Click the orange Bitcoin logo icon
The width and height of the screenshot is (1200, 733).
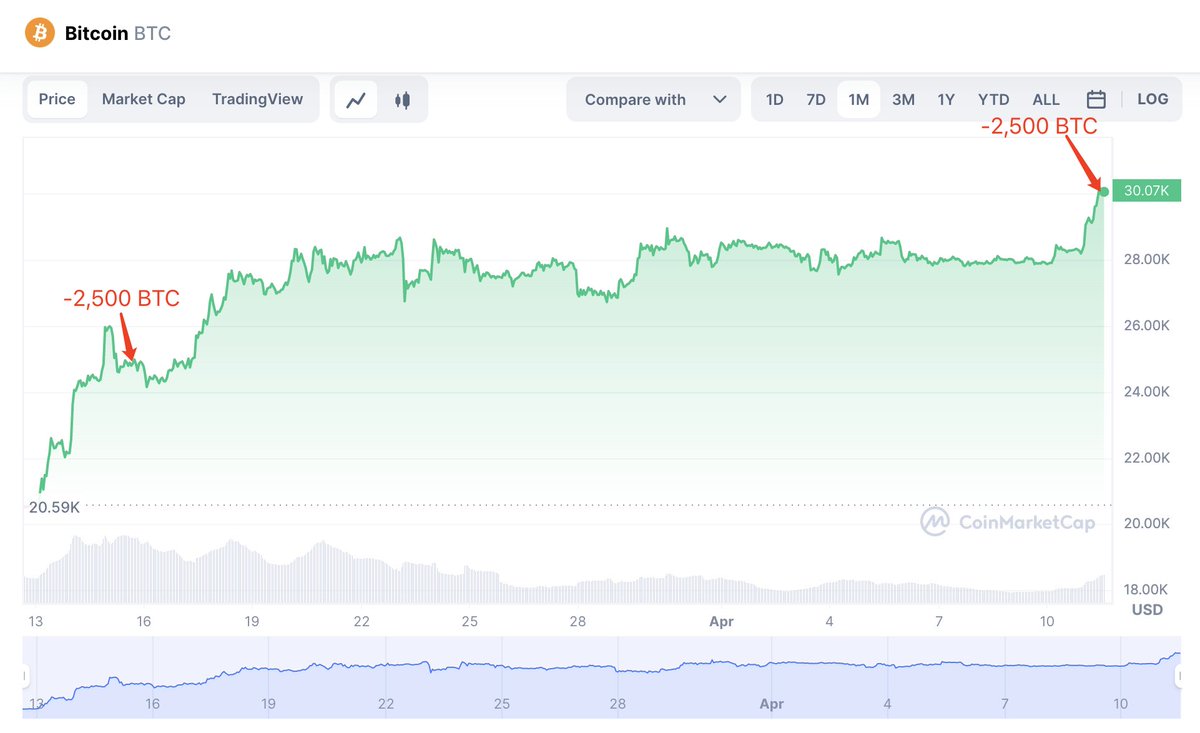click(x=40, y=33)
